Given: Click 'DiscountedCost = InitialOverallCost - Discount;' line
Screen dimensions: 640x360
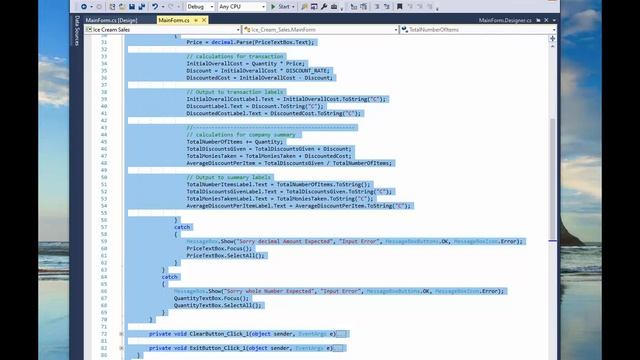Looking at the screenshot, I should (x=260, y=78).
